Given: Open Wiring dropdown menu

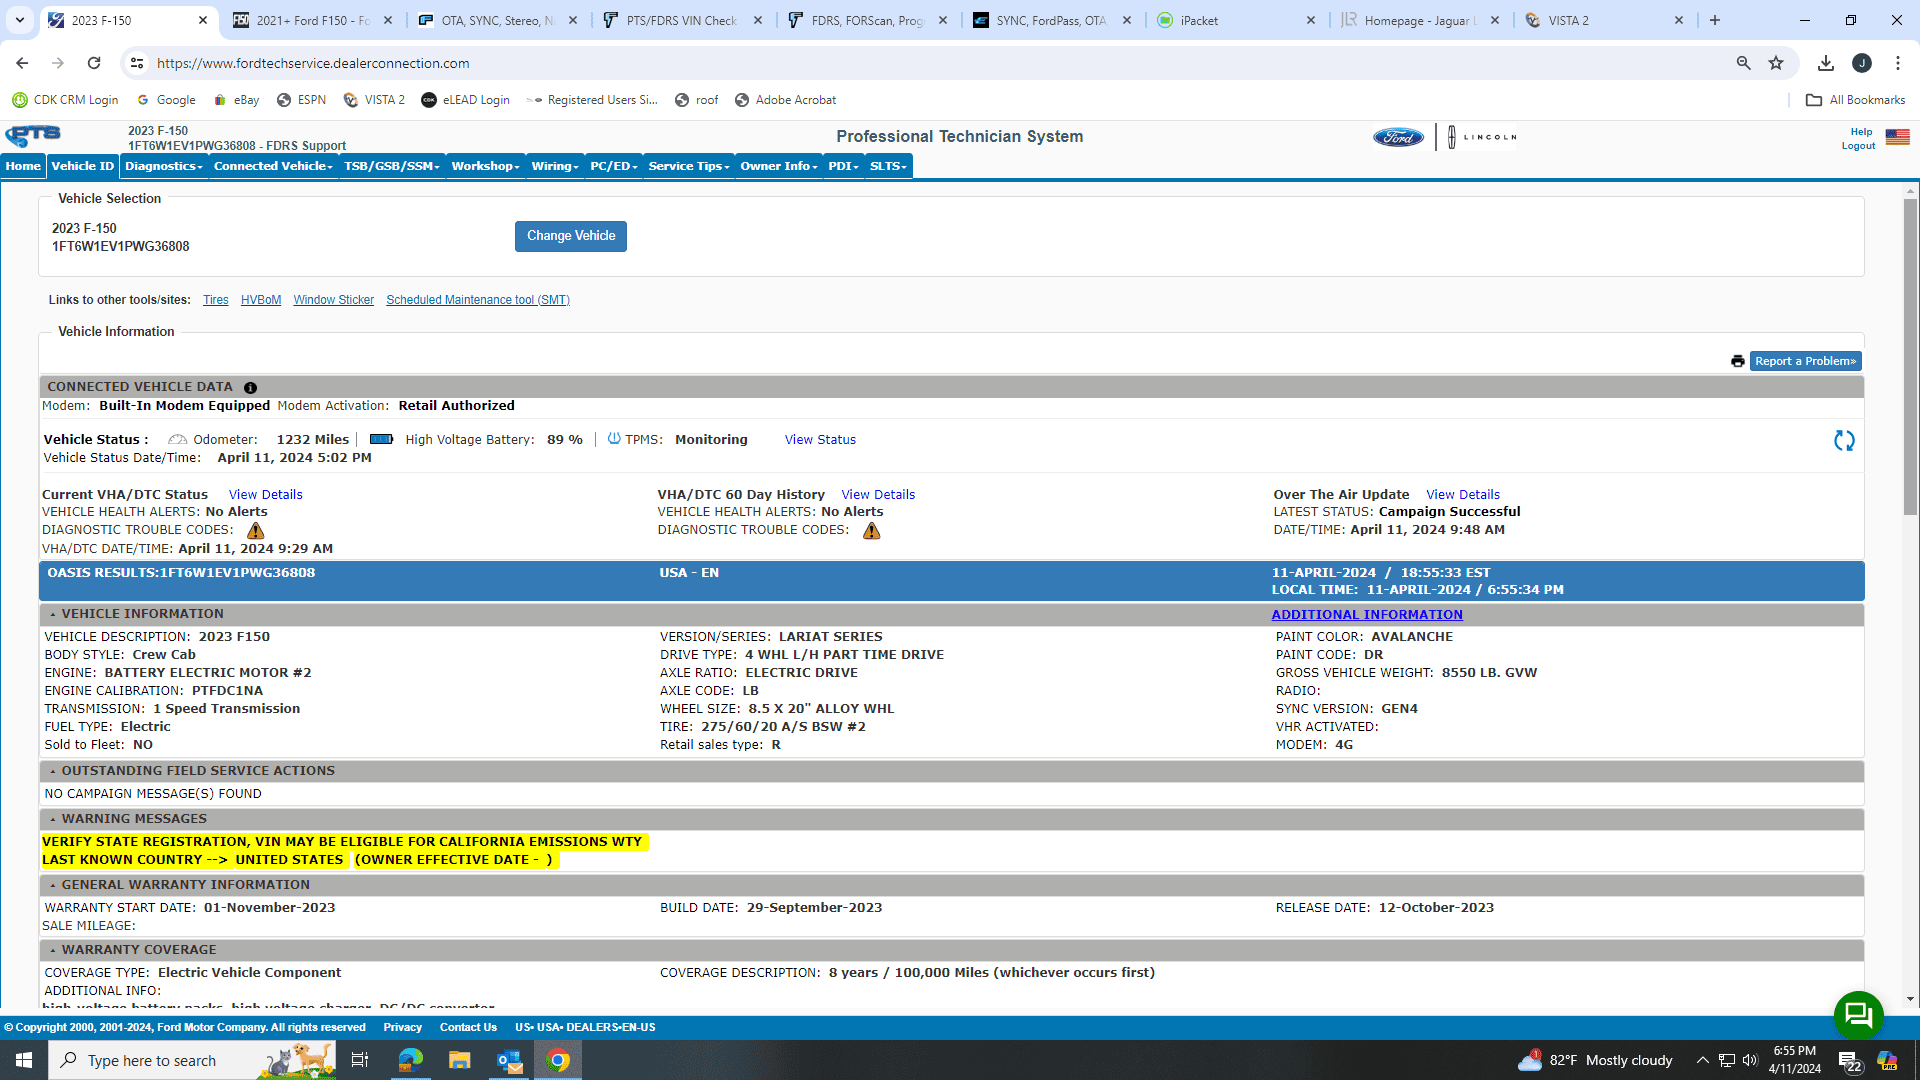Looking at the screenshot, I should pos(555,166).
